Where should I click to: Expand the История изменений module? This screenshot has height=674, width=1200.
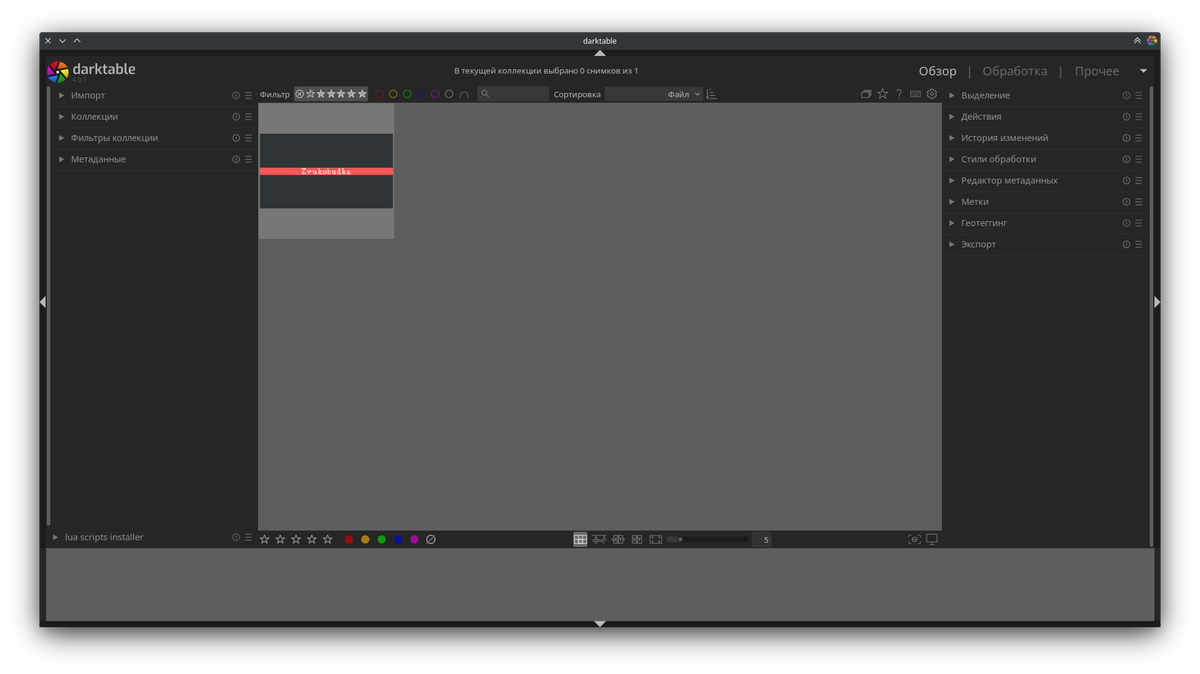click(951, 138)
